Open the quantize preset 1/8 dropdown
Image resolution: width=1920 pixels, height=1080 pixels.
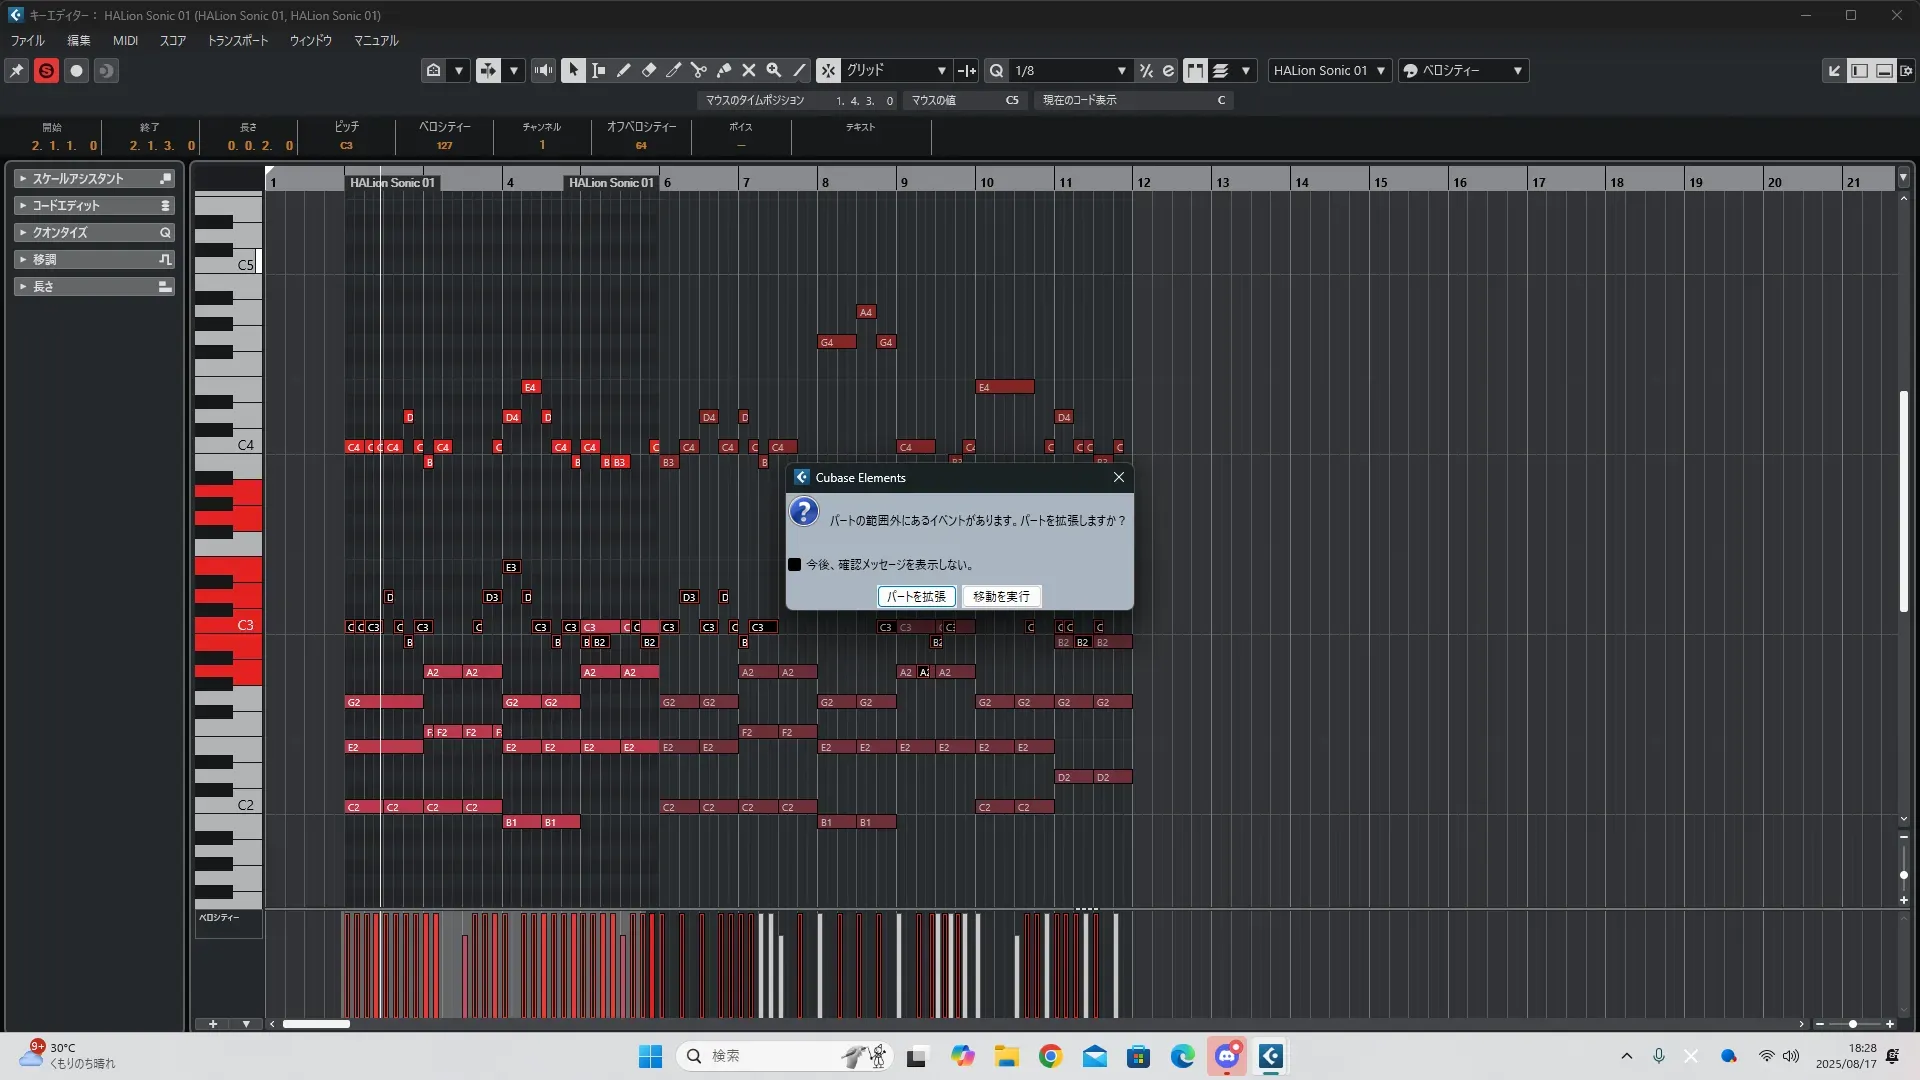1121,70
